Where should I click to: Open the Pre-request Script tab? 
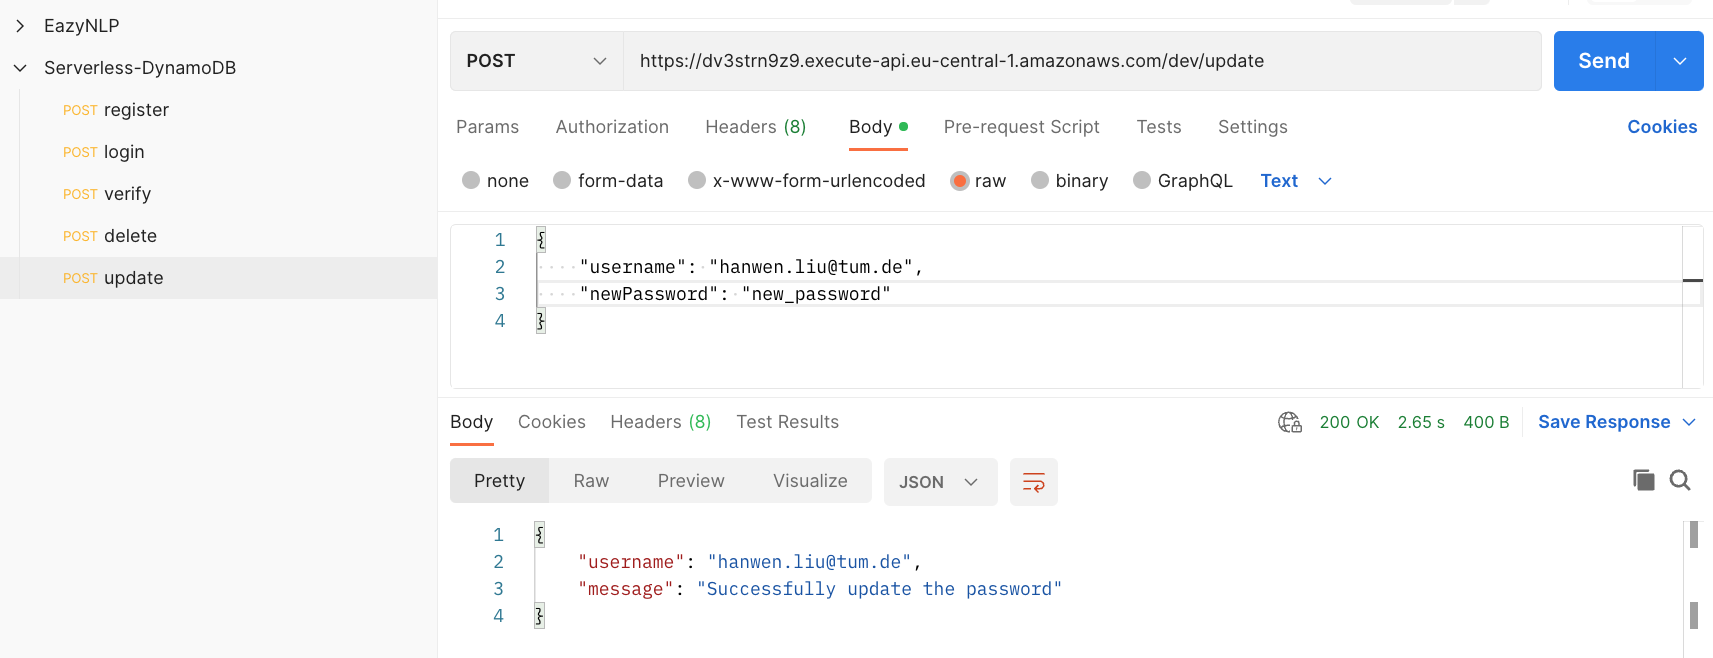point(1021,127)
